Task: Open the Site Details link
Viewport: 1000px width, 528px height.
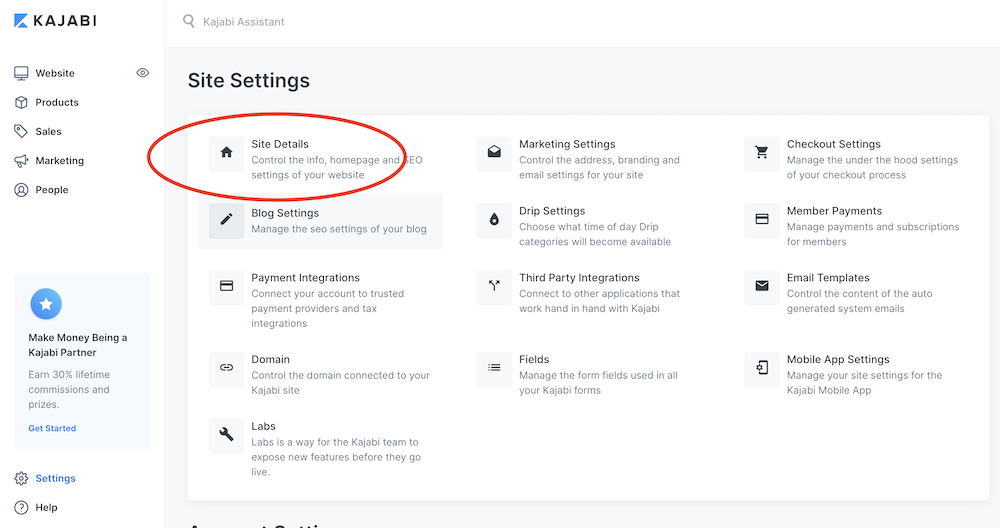Action: 280,144
